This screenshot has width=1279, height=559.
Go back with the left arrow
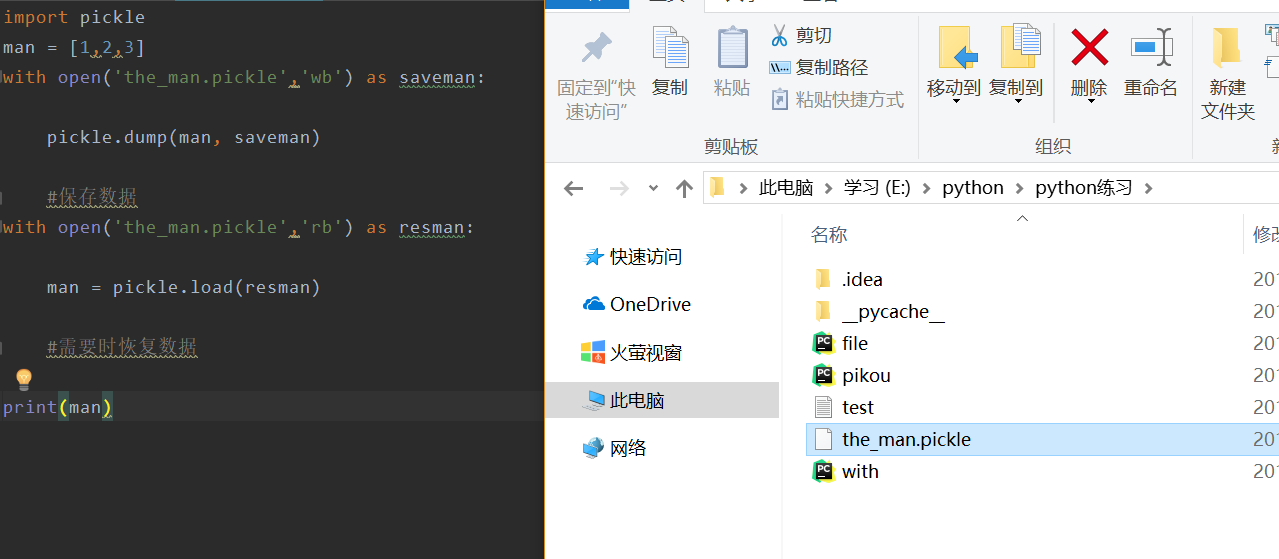[573, 188]
